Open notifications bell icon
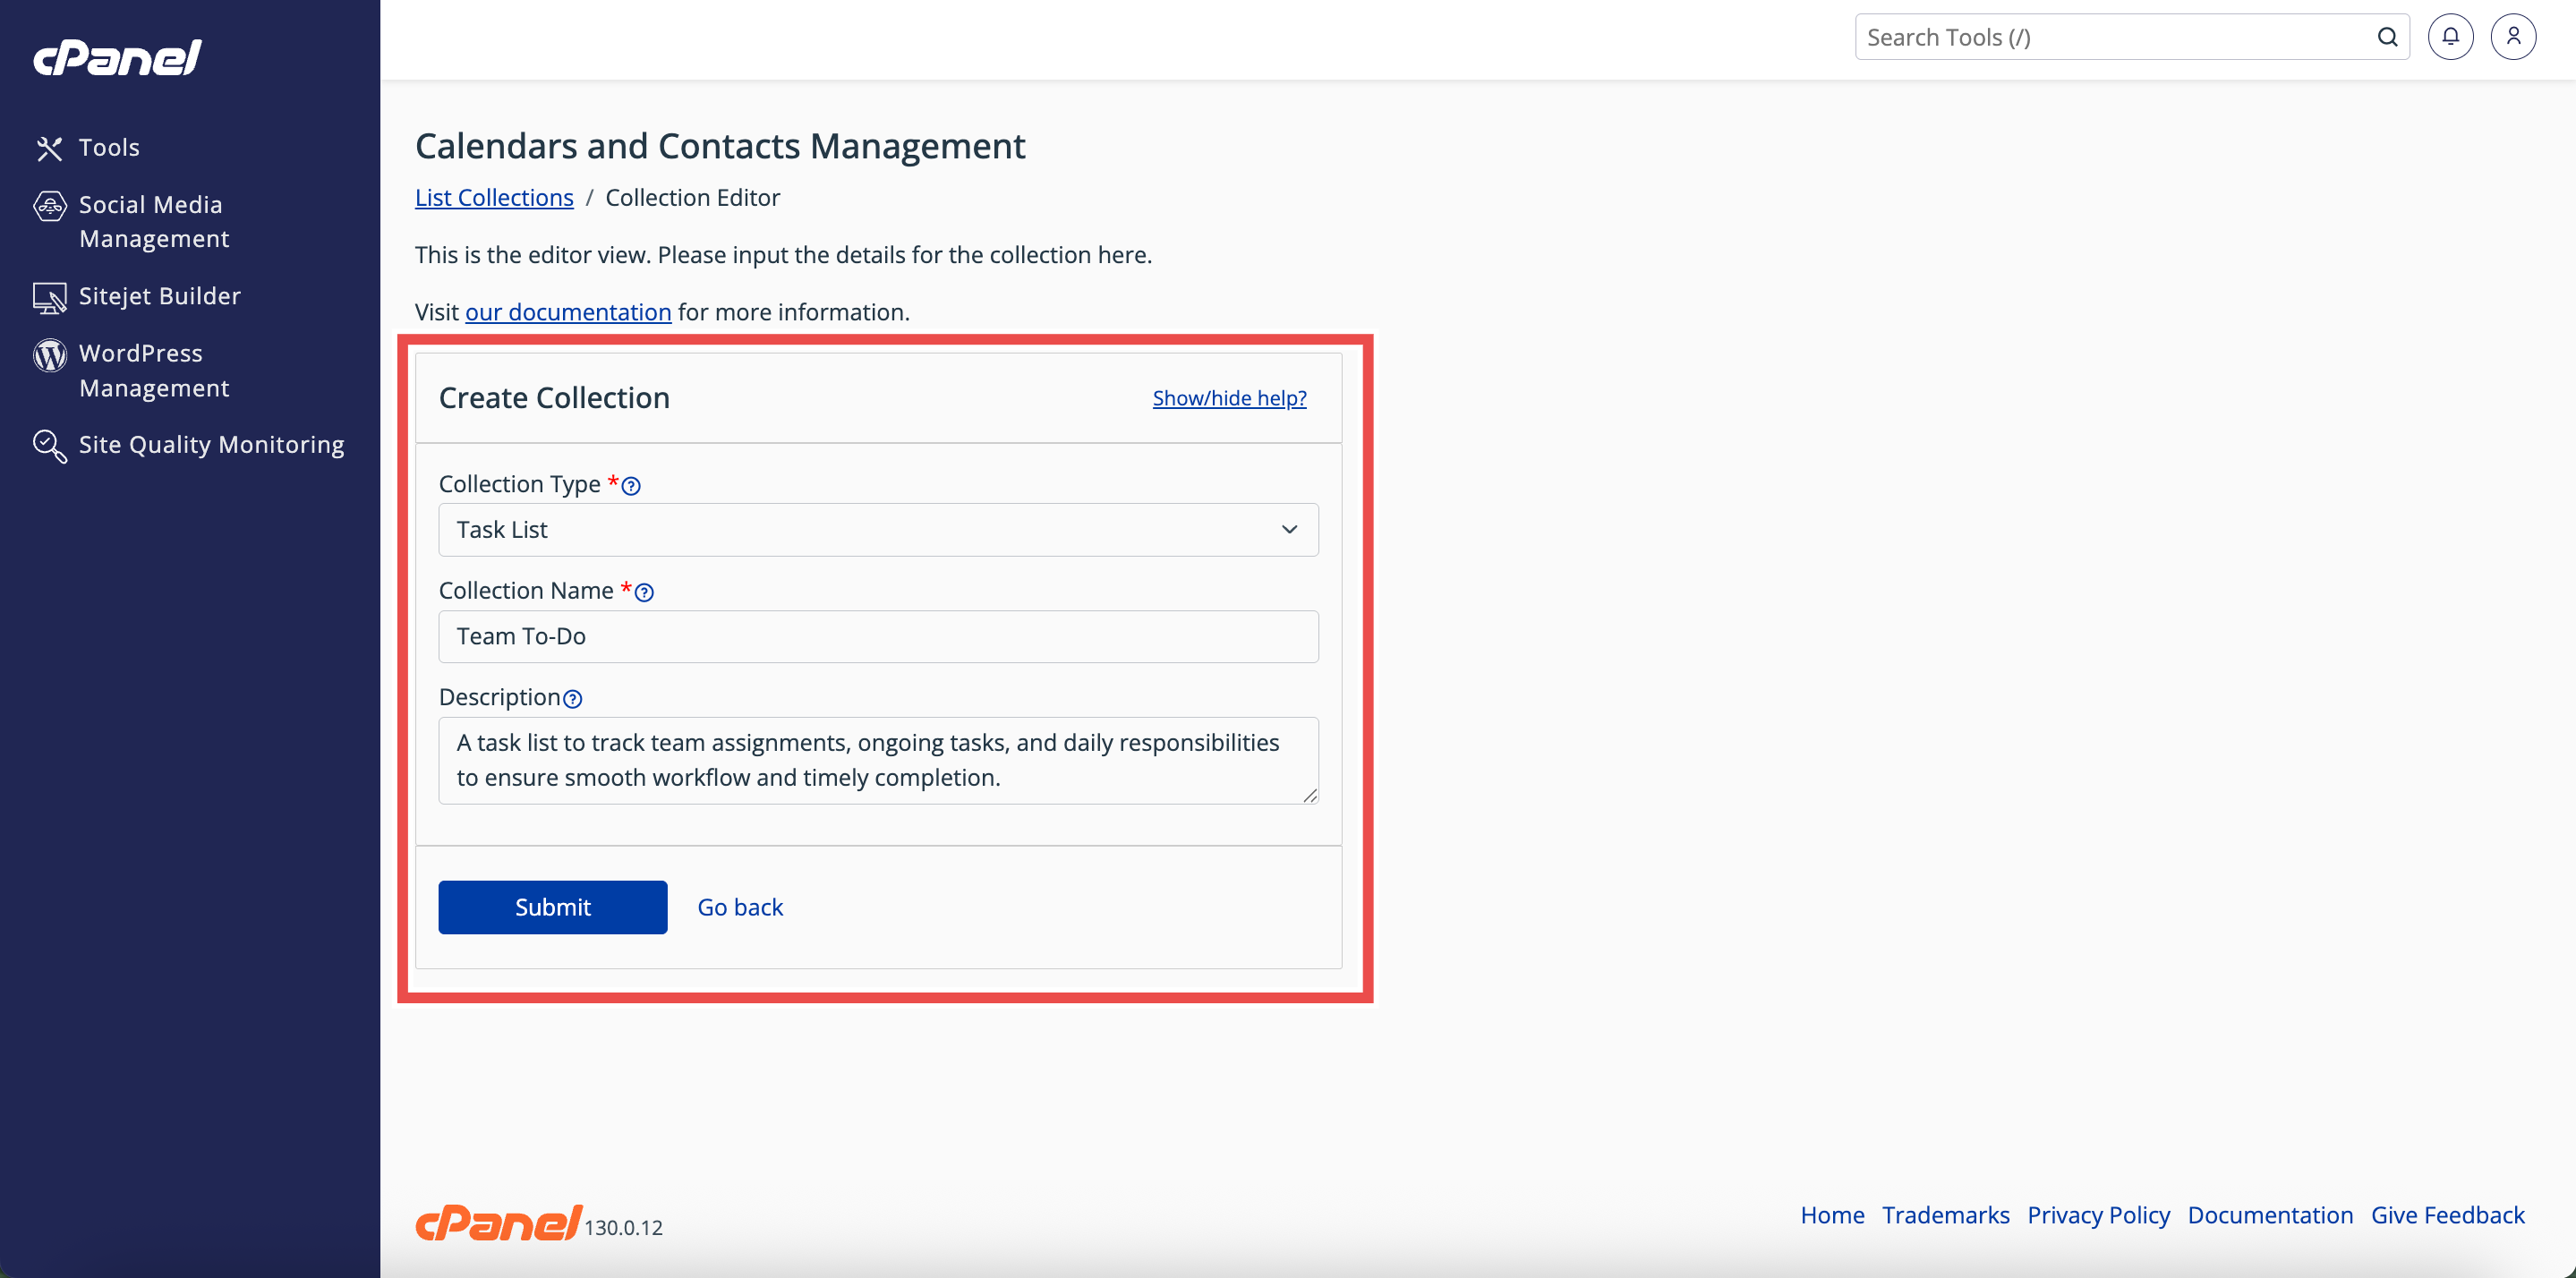 (x=2450, y=37)
